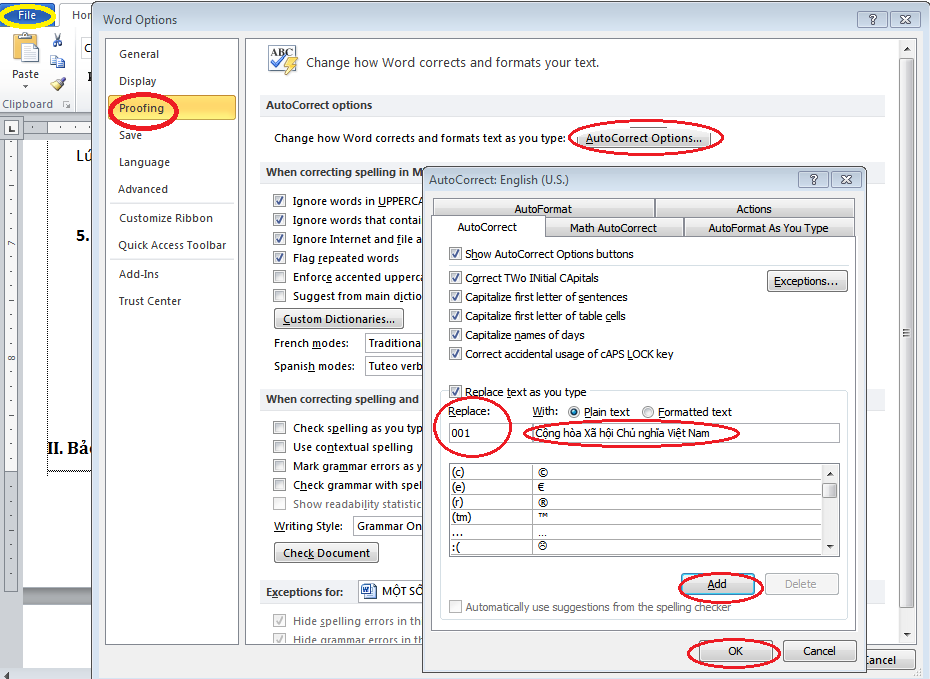Image resolution: width=930 pixels, height=679 pixels.
Task: Enable Enforce accented uppercase checkbox
Action: click(279, 276)
